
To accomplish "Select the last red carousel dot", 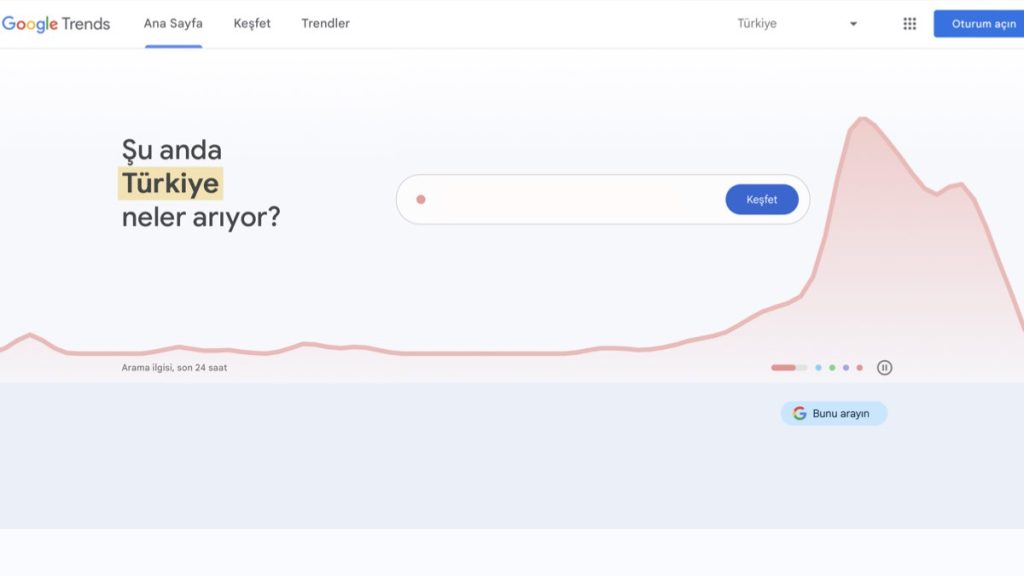I will (x=860, y=368).
